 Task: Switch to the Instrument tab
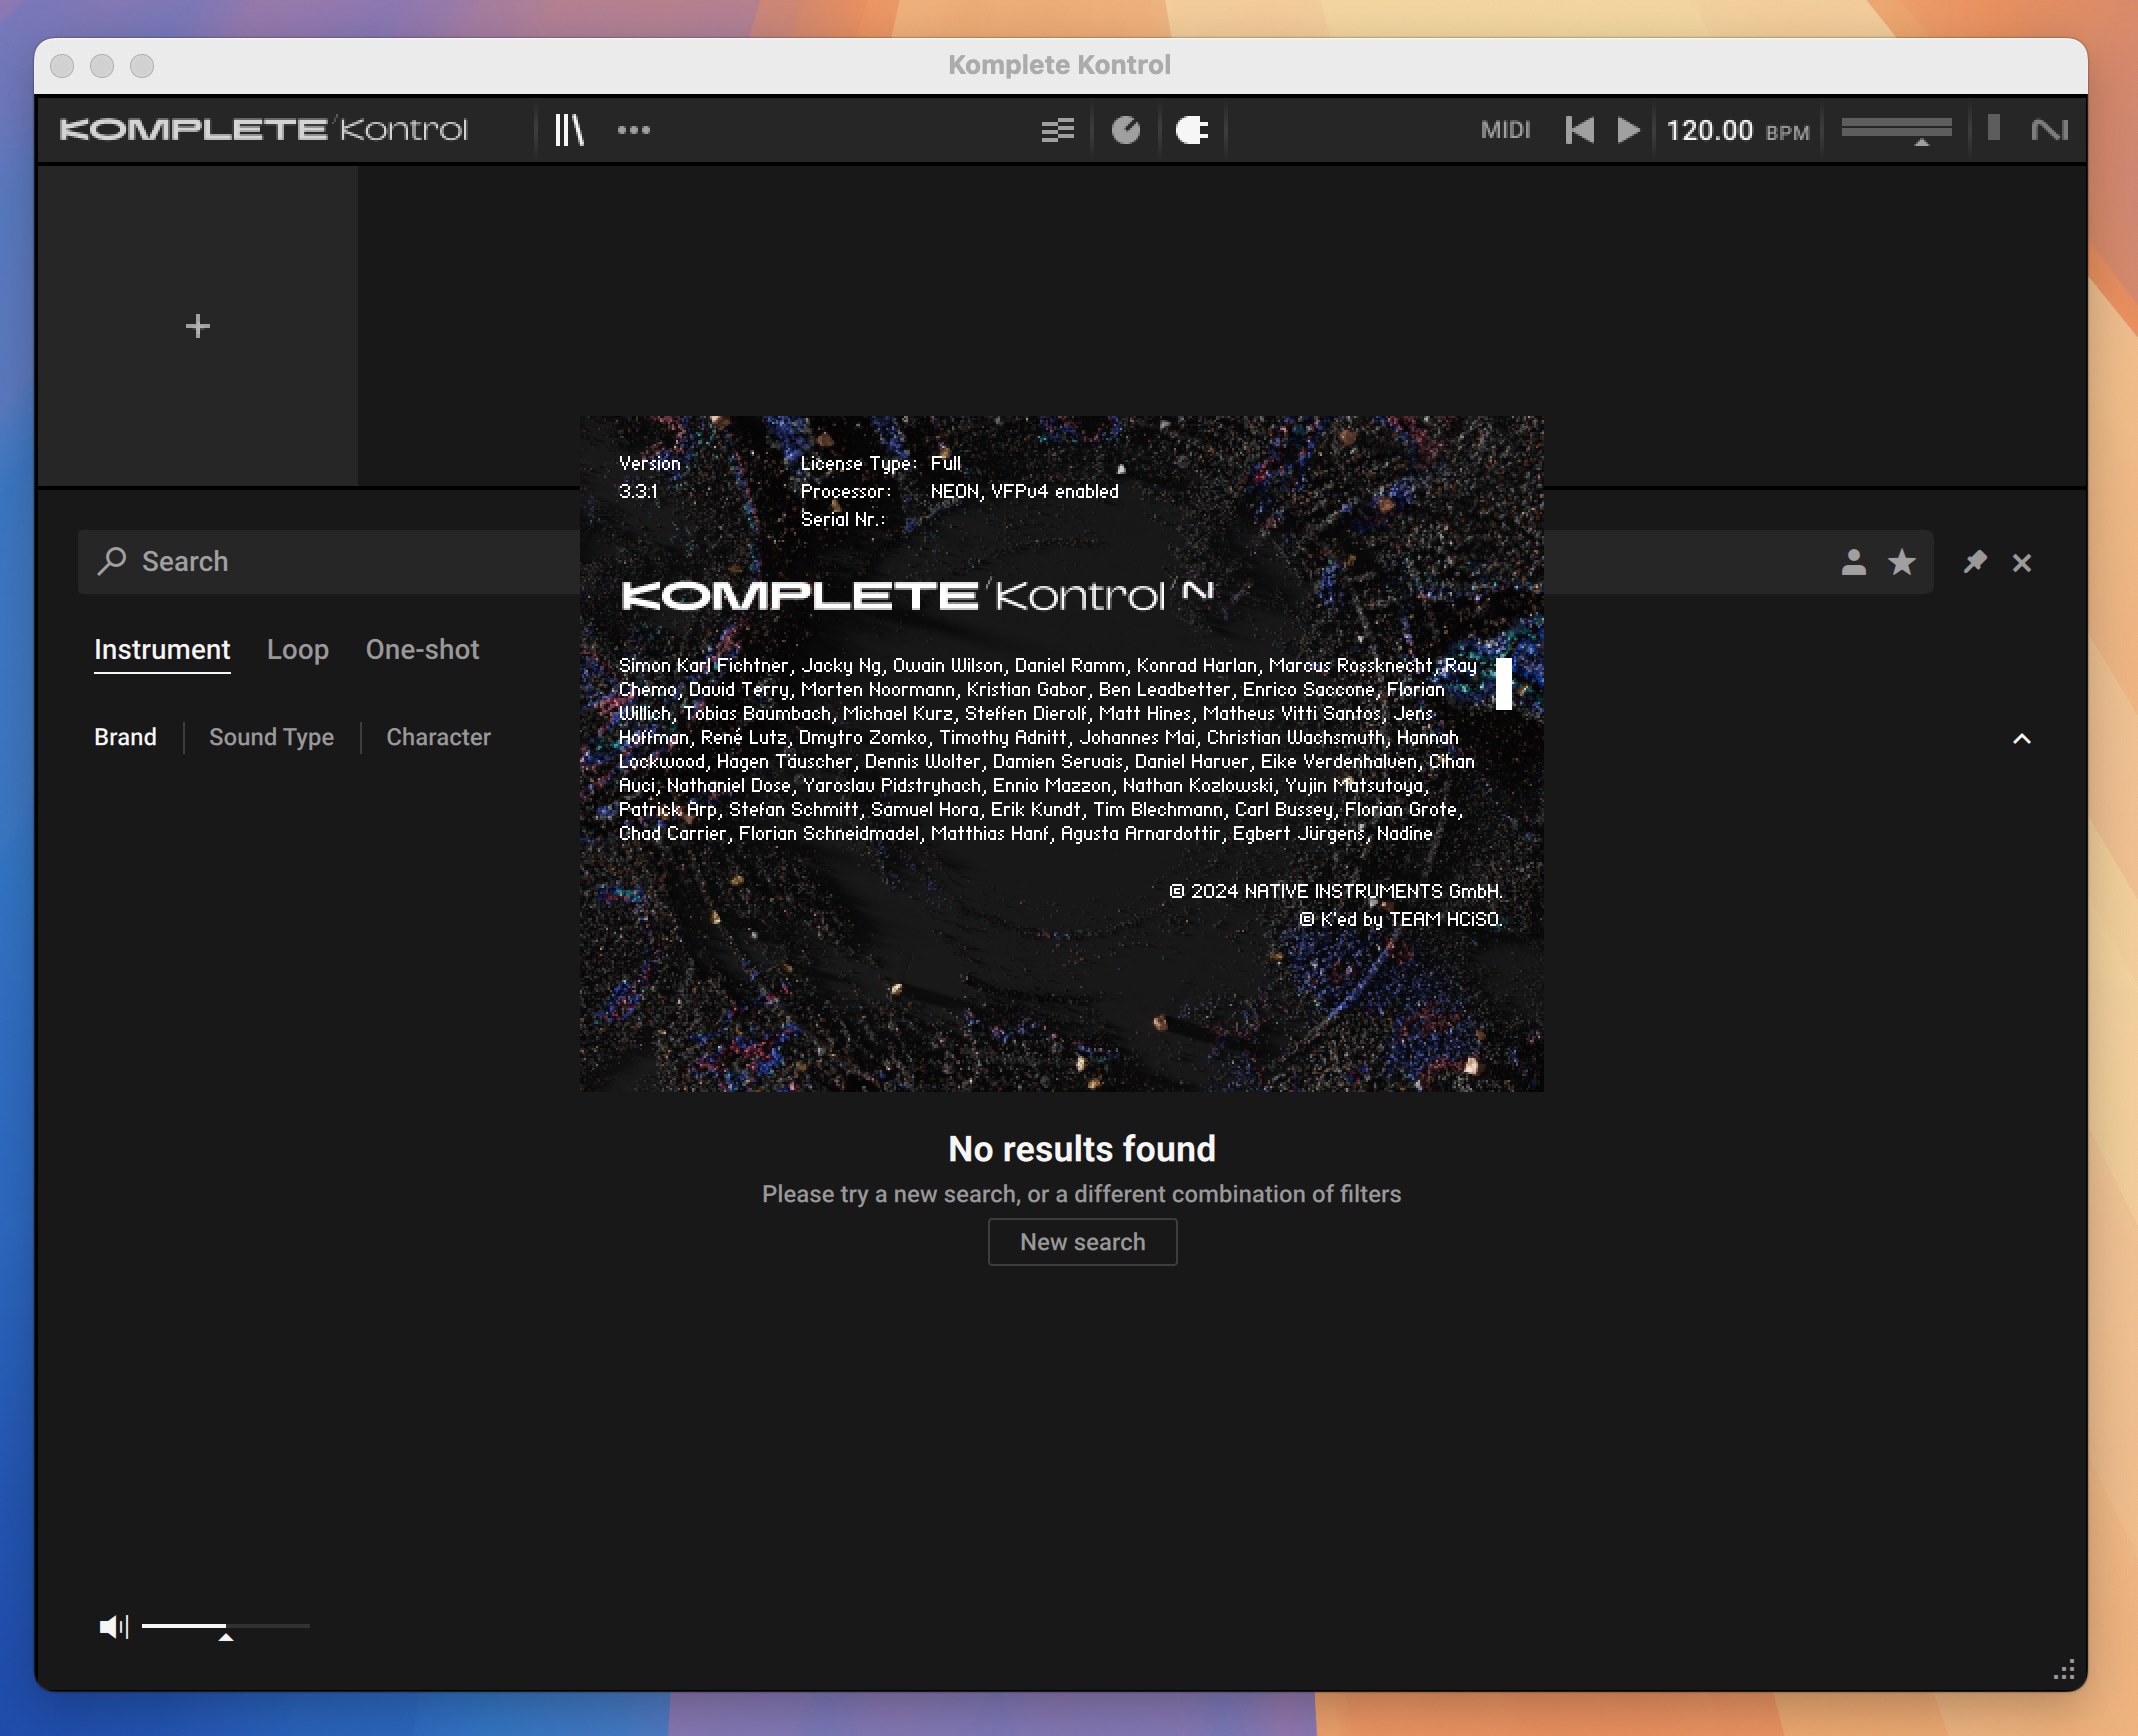(162, 650)
